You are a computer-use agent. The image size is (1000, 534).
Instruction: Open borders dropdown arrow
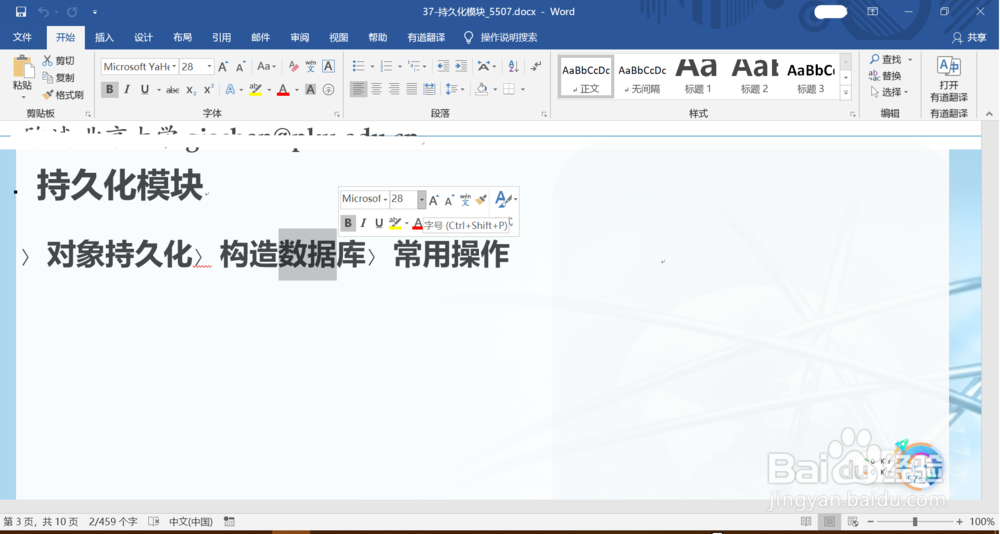523,90
